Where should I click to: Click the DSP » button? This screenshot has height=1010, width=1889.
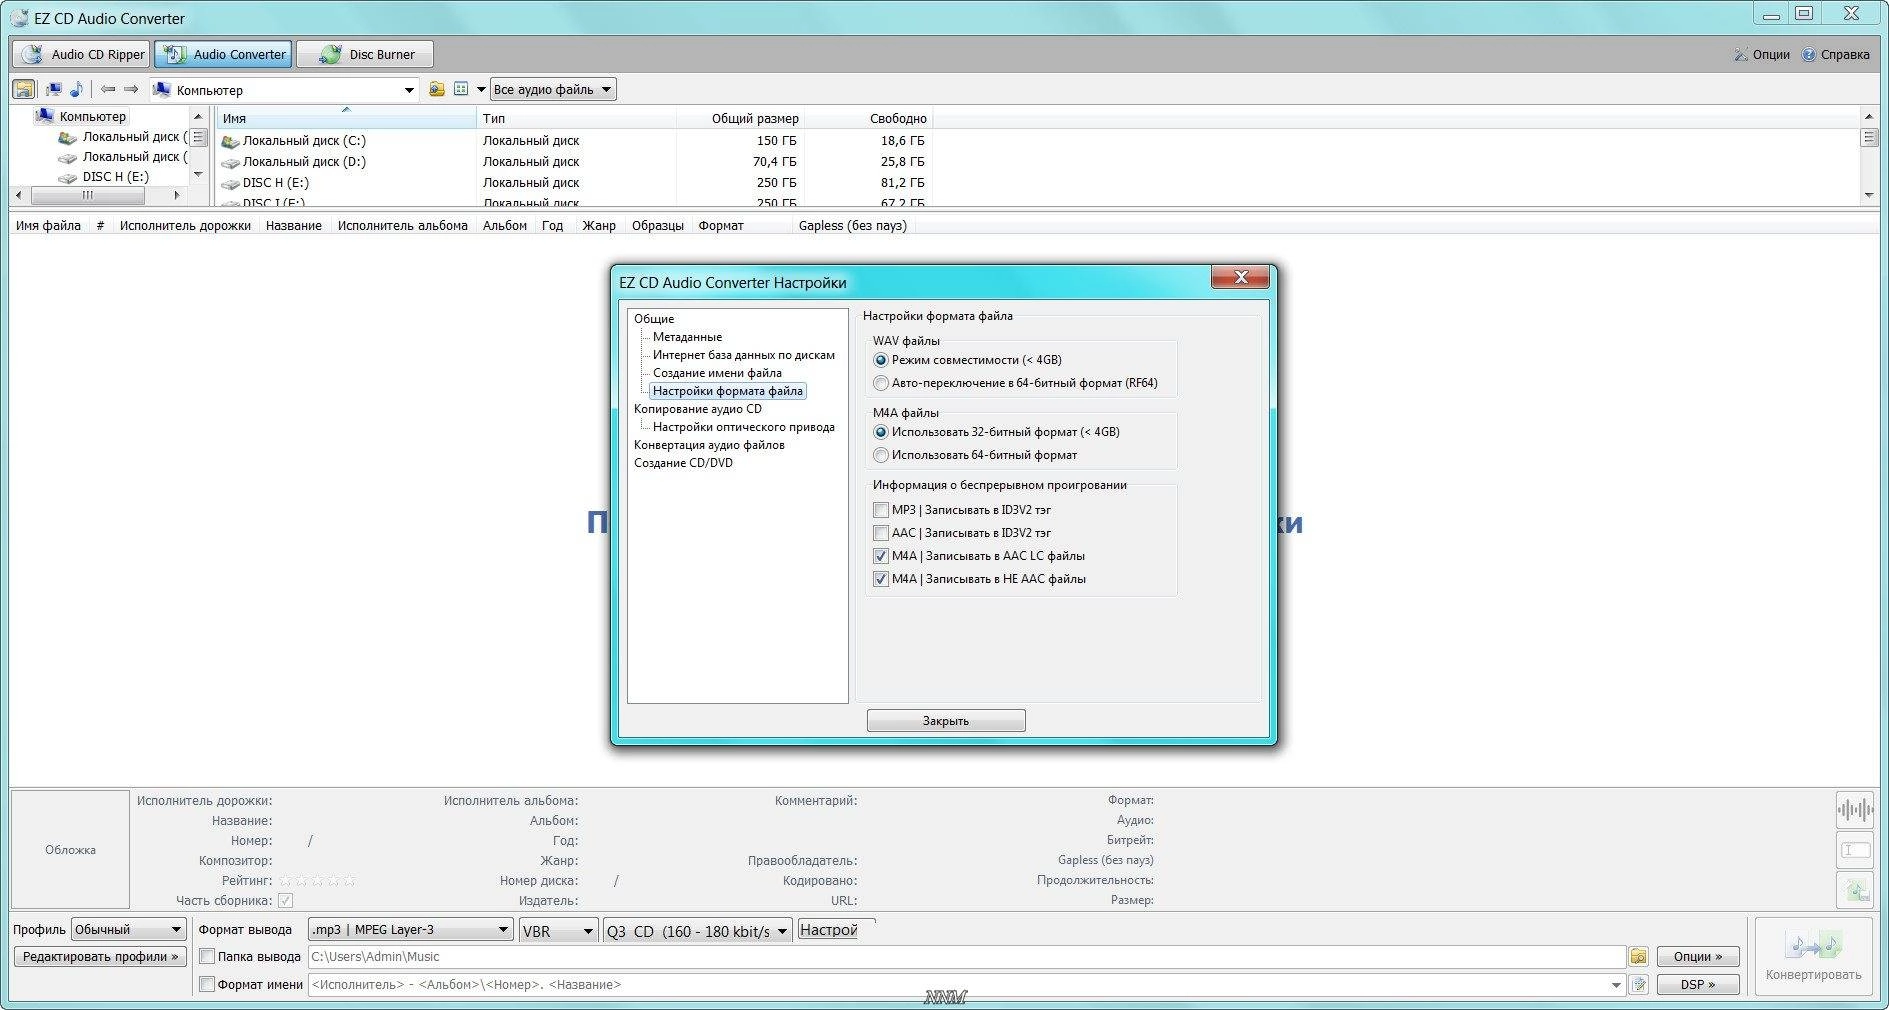click(1698, 984)
